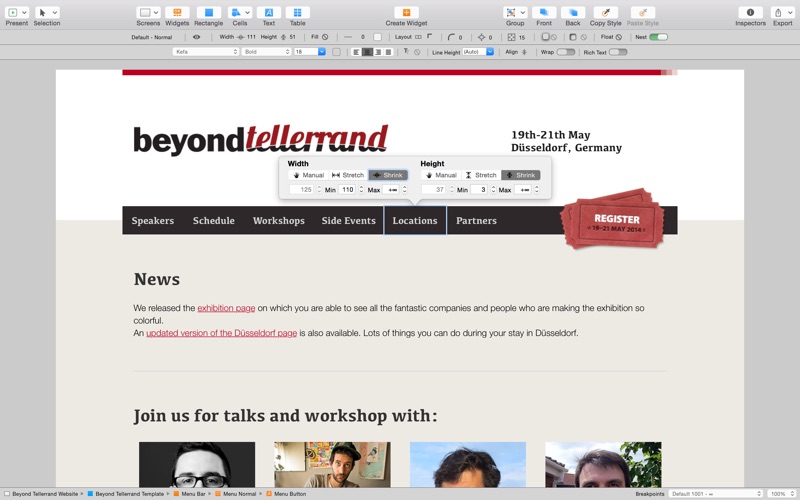Click the Layout icon

[418, 37]
